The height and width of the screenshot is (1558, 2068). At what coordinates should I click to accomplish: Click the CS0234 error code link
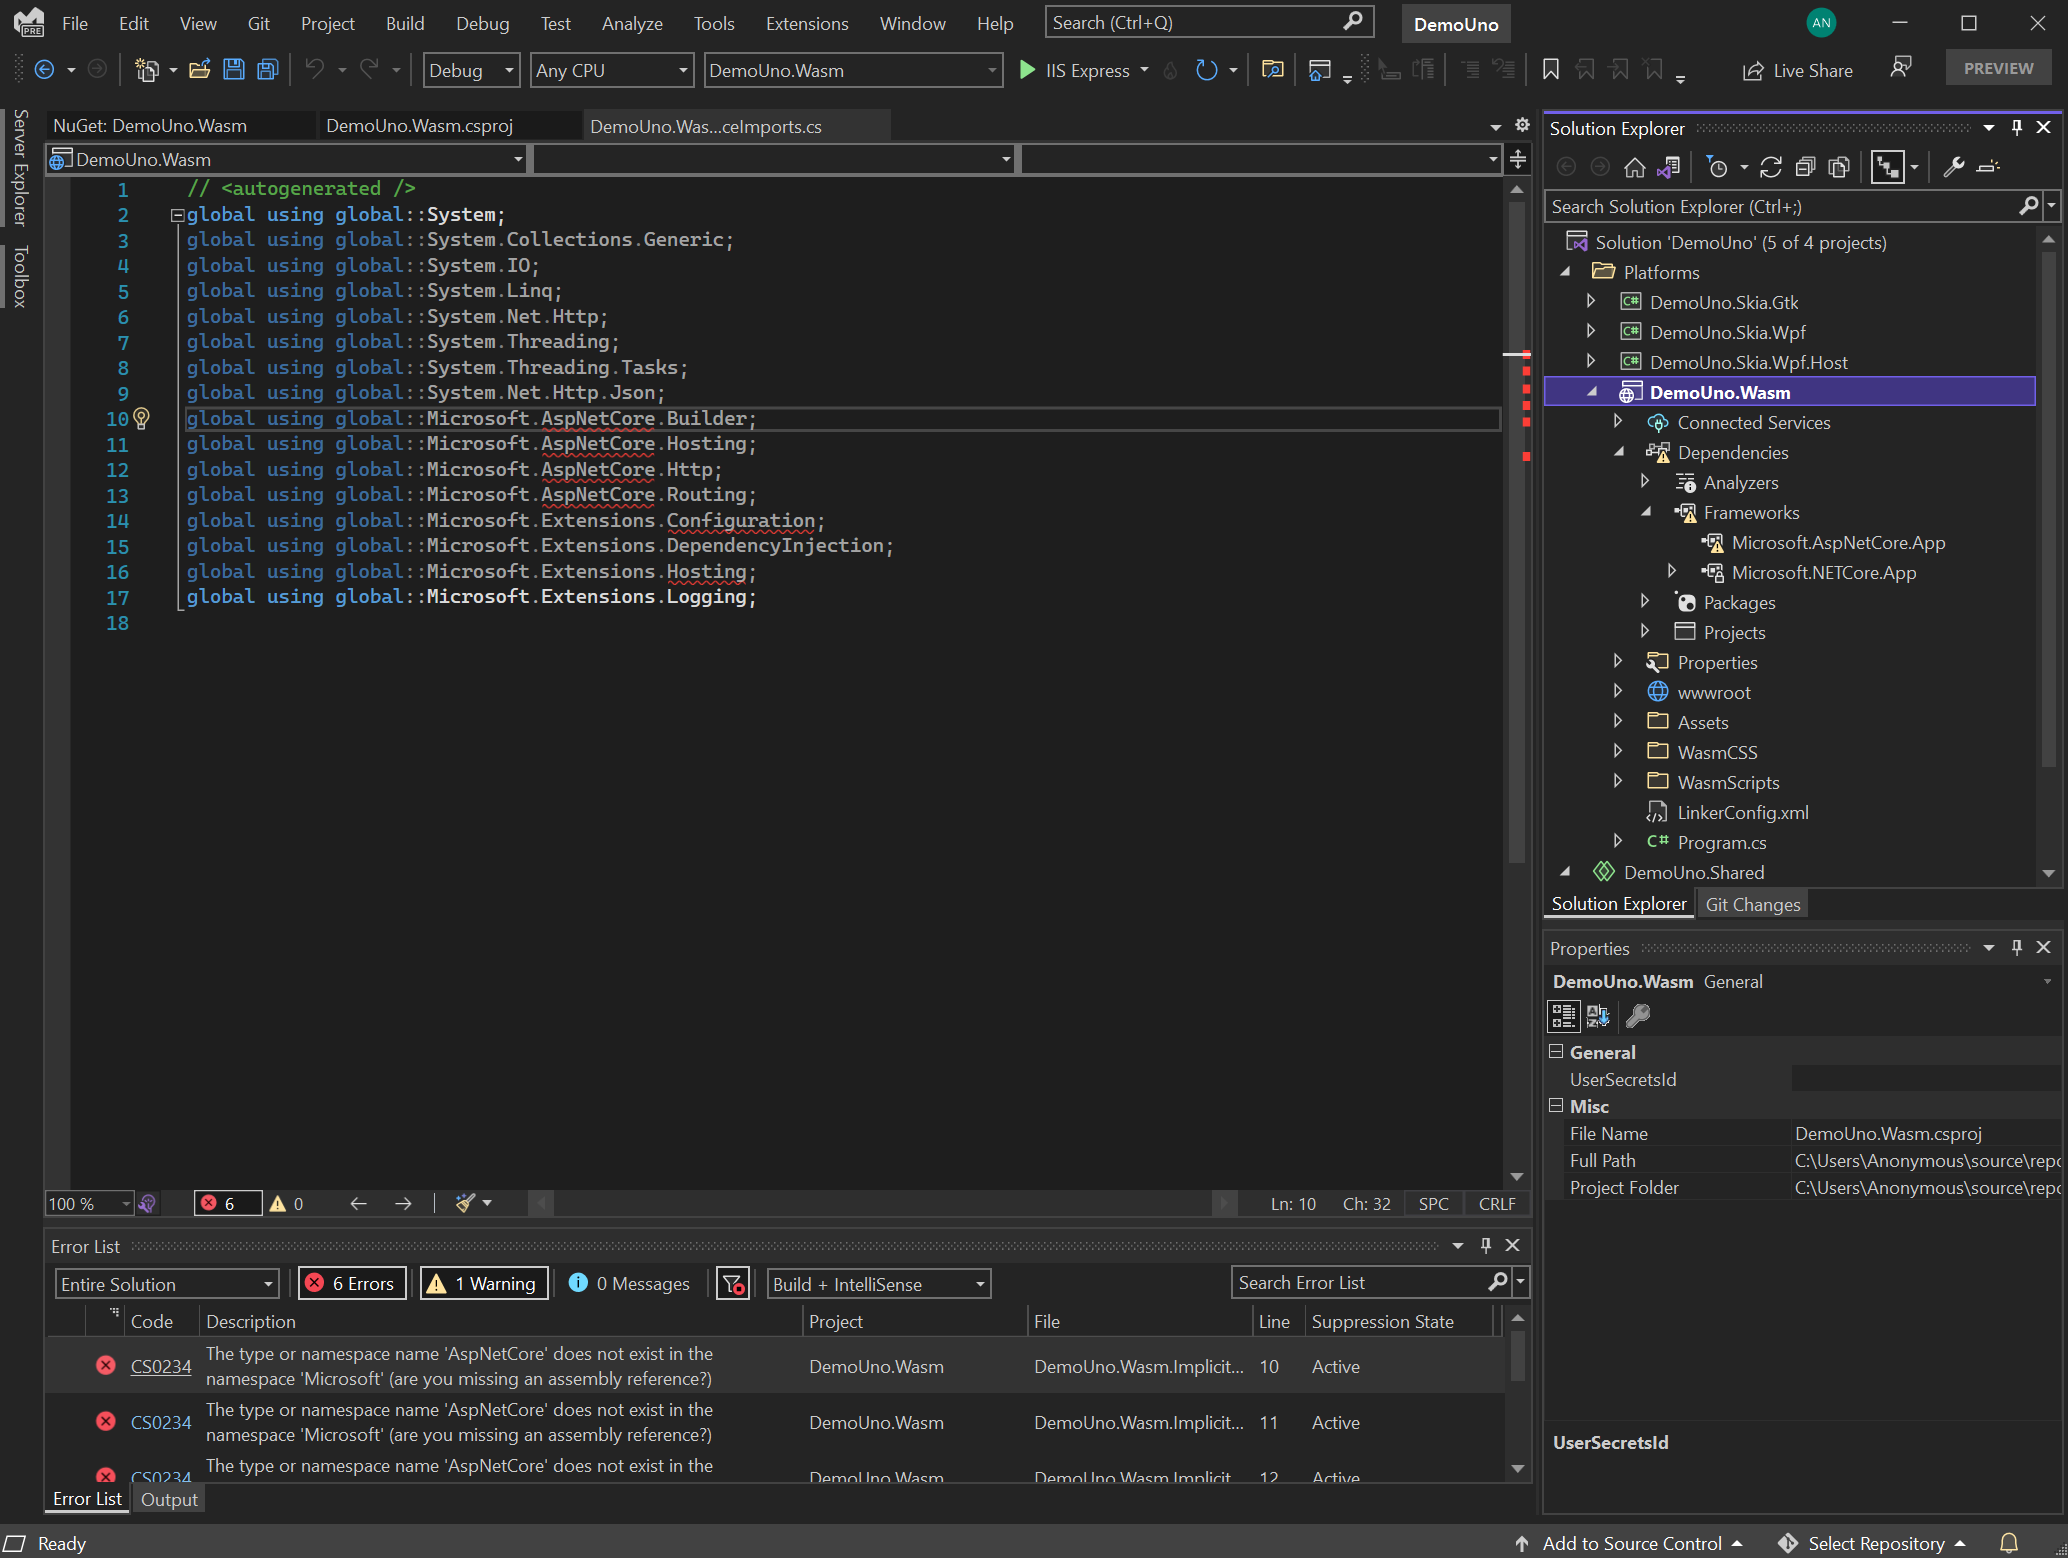pos(161,1366)
